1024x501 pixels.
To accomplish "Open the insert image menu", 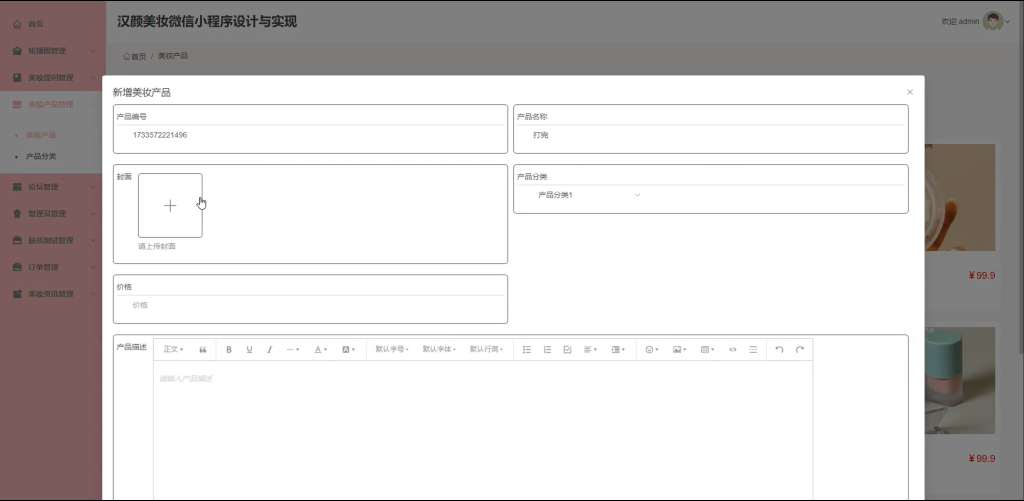I will click(680, 349).
